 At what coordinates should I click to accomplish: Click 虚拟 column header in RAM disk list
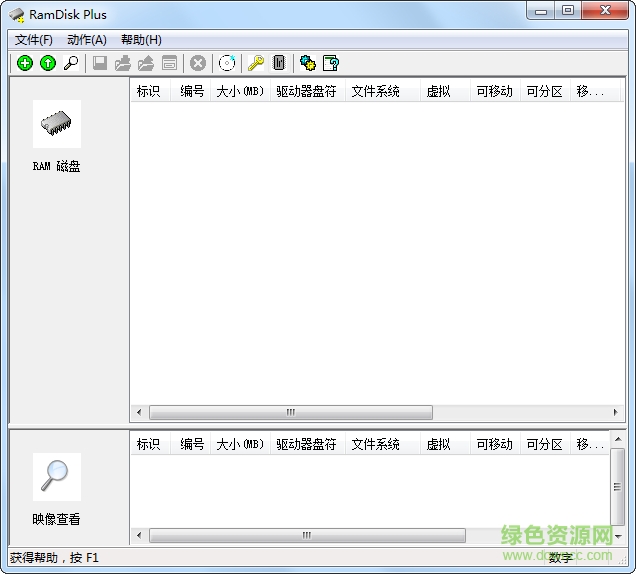[445, 91]
